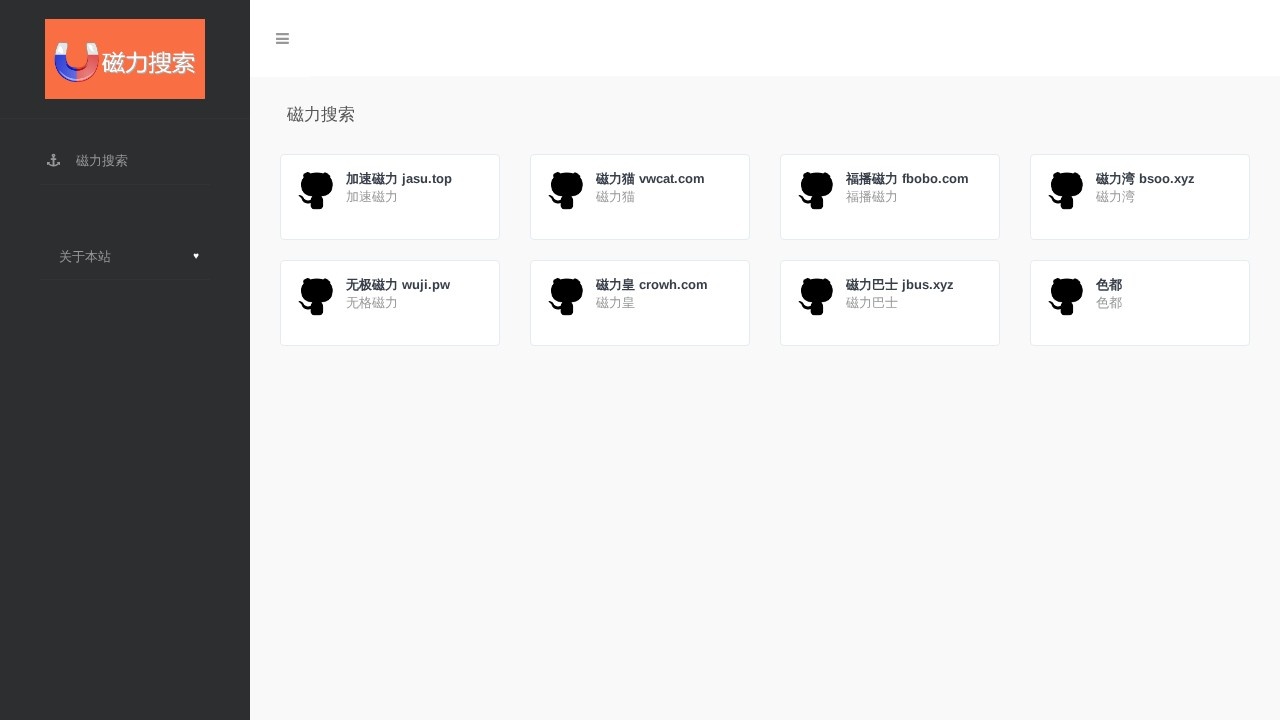Go to 磁力皇 crowh.com
Viewport: 1280px width, 720px height.
pyautogui.click(x=651, y=285)
